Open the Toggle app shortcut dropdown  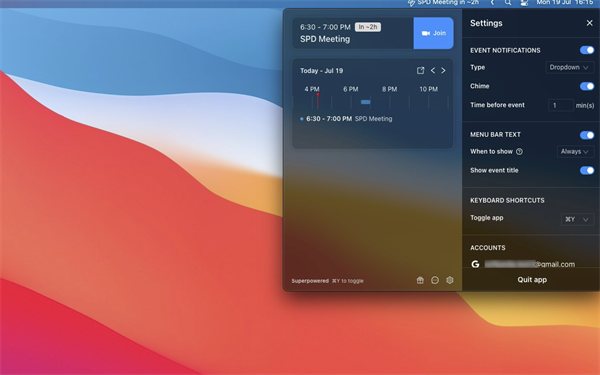point(577,219)
